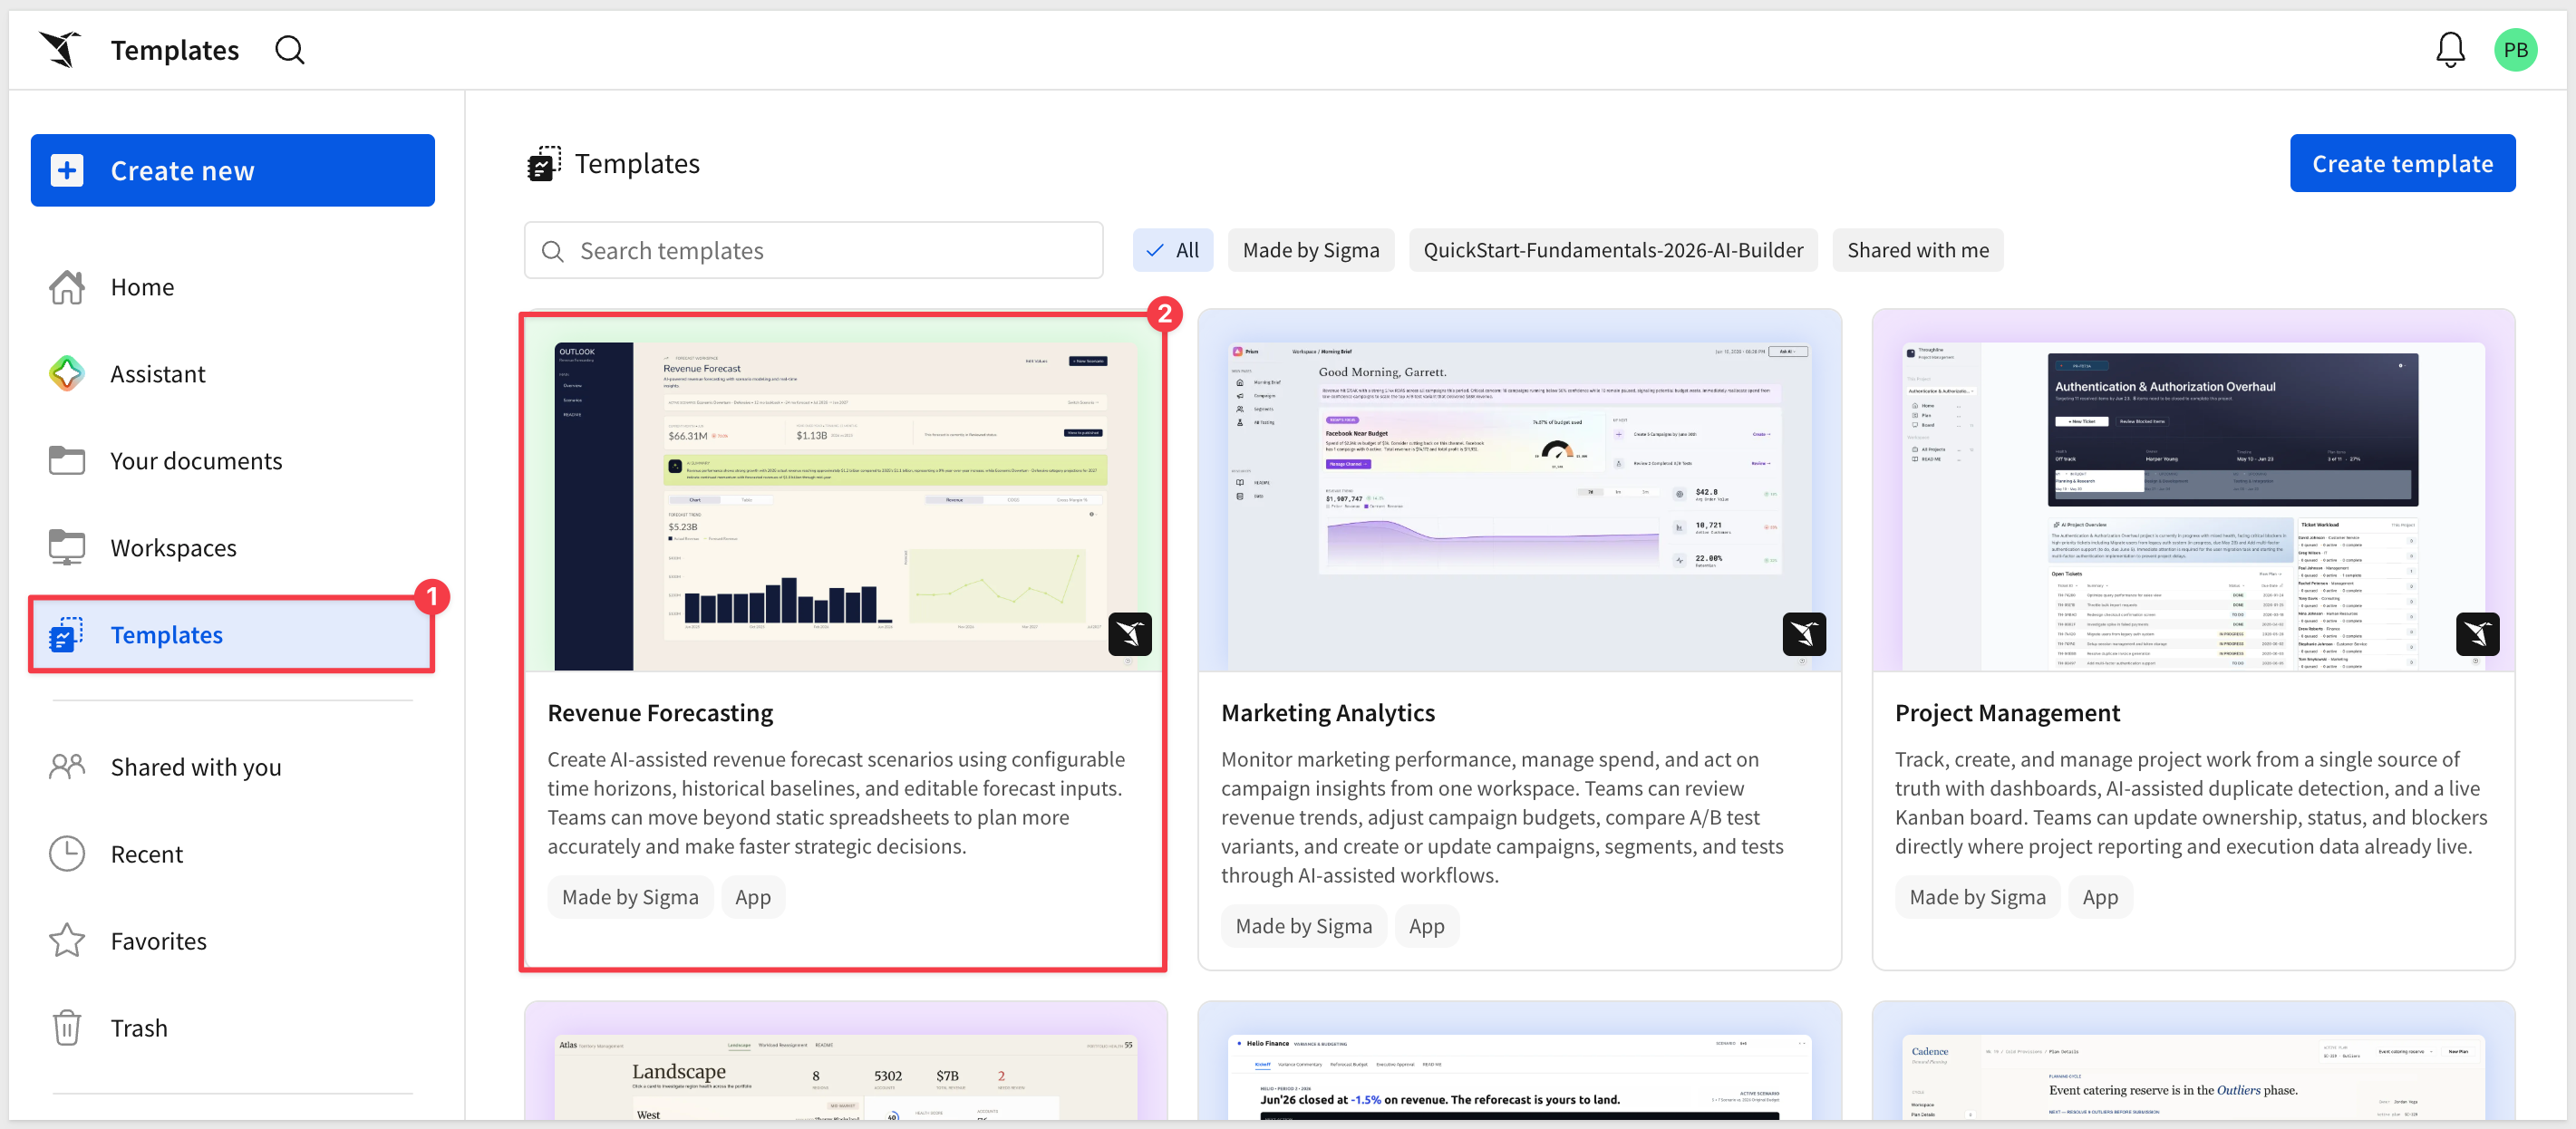Select the QuickStart-Fundamentals-2026-AI-Builder filter

point(1612,250)
